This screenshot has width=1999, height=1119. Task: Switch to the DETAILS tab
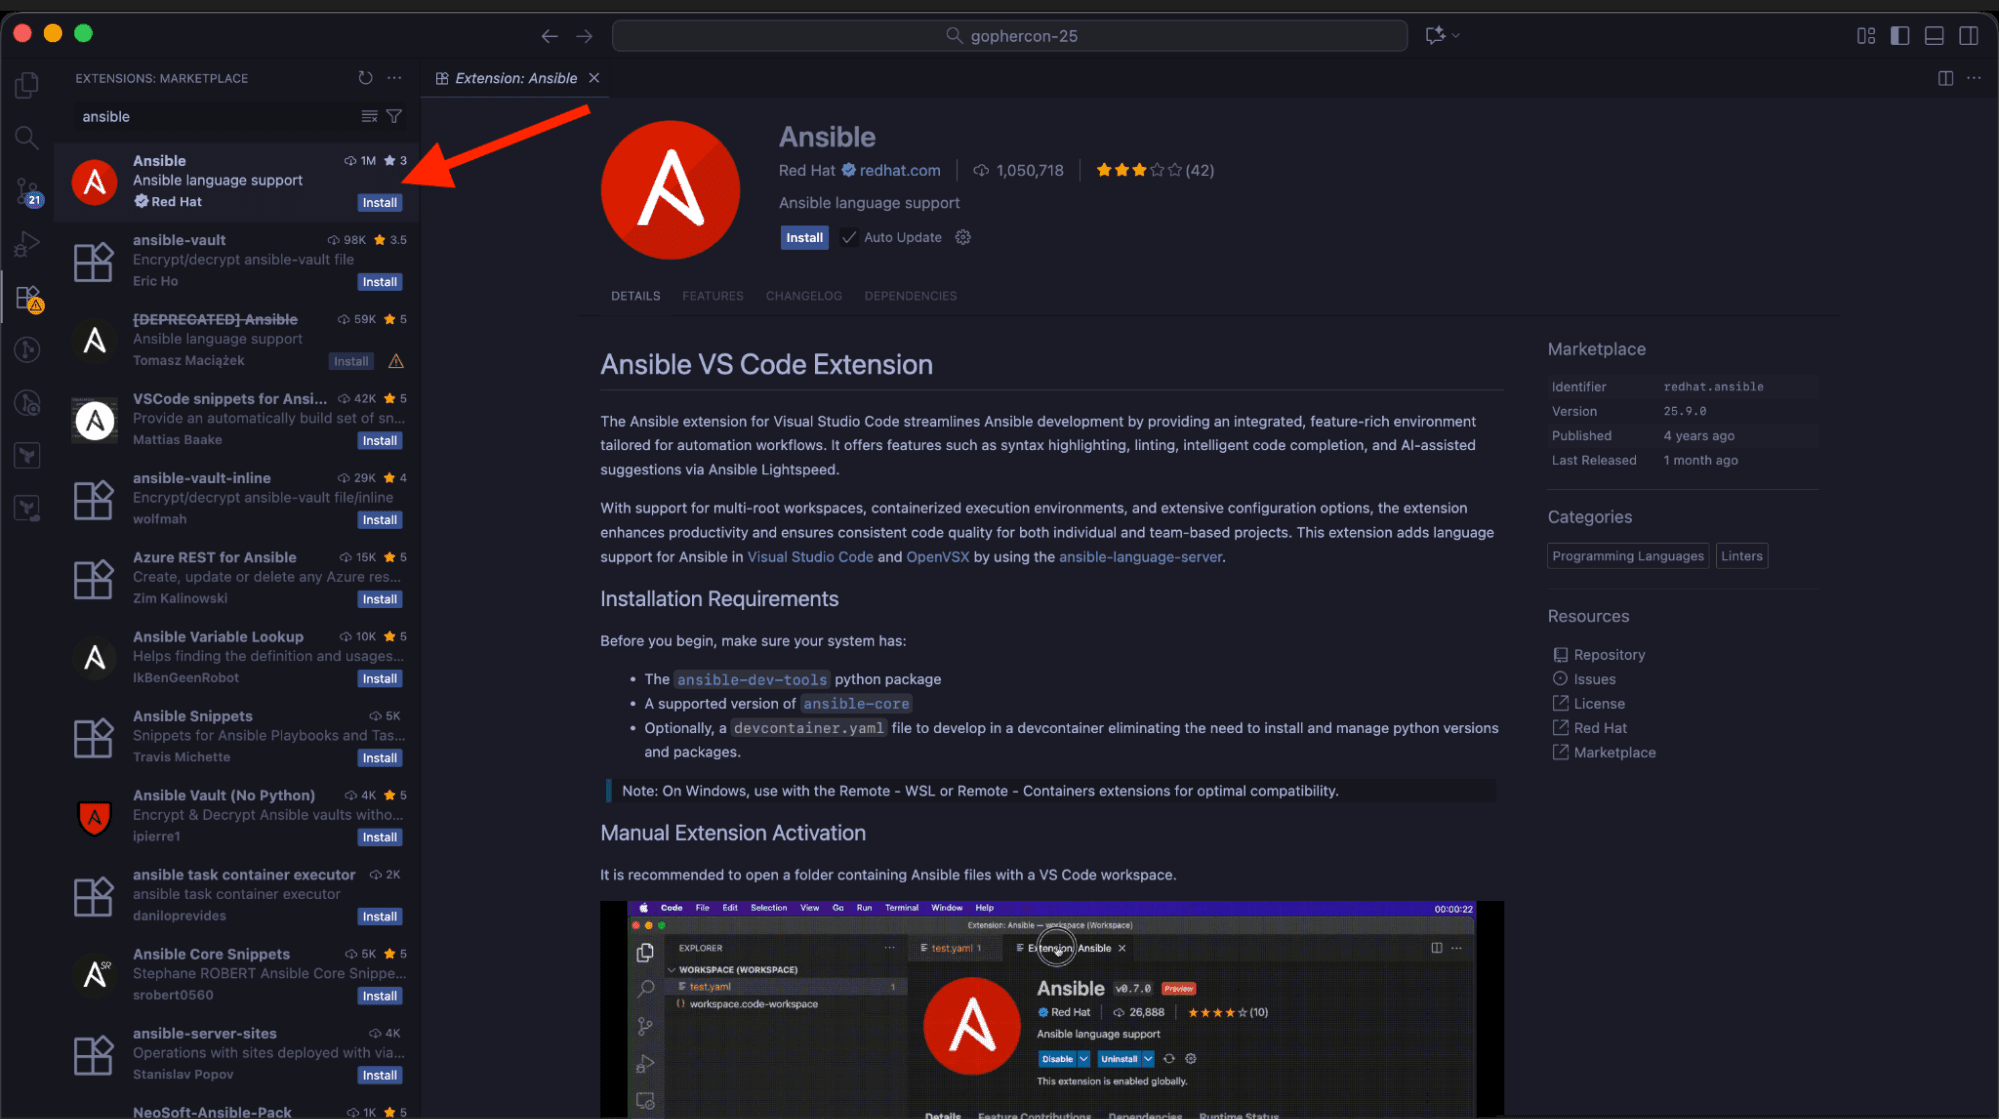[x=635, y=296]
